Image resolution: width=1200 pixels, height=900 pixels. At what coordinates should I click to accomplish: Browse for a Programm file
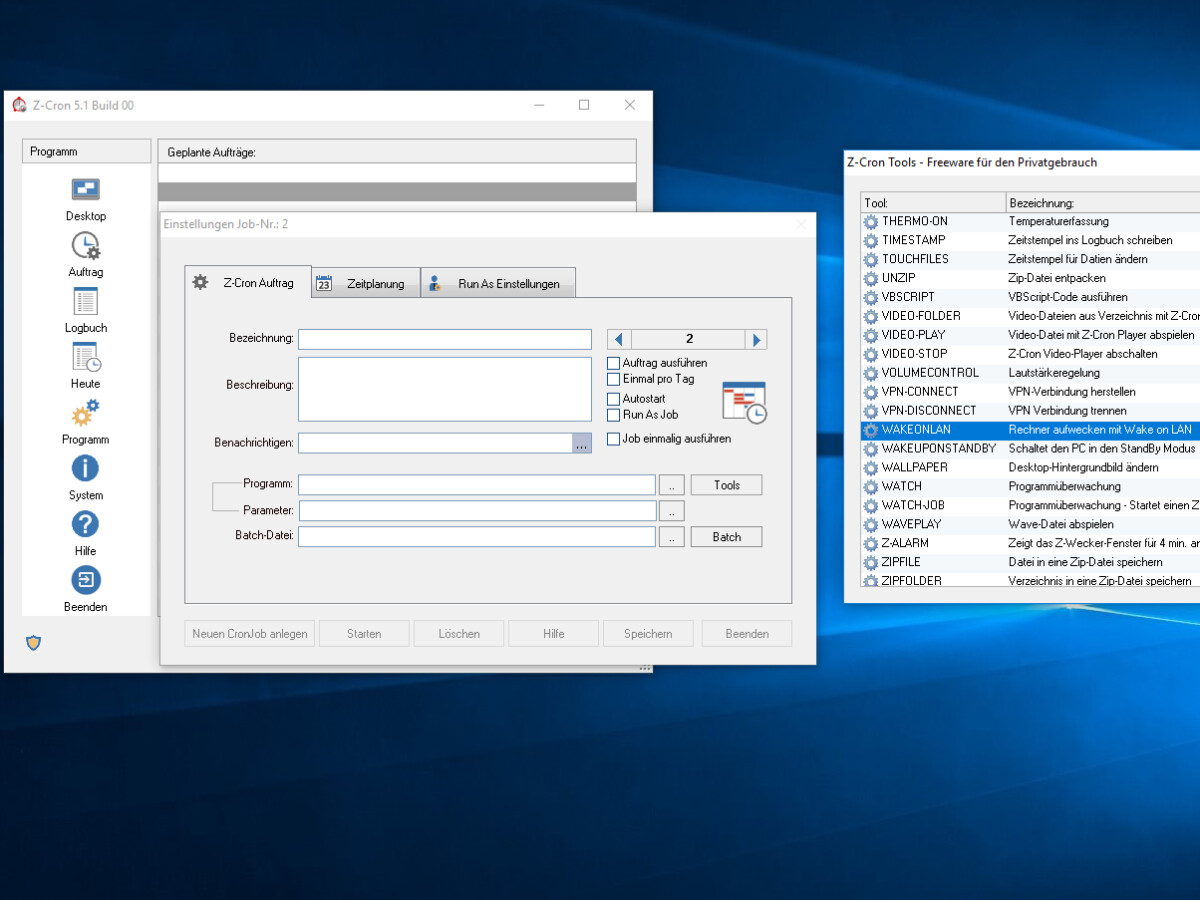tap(671, 484)
